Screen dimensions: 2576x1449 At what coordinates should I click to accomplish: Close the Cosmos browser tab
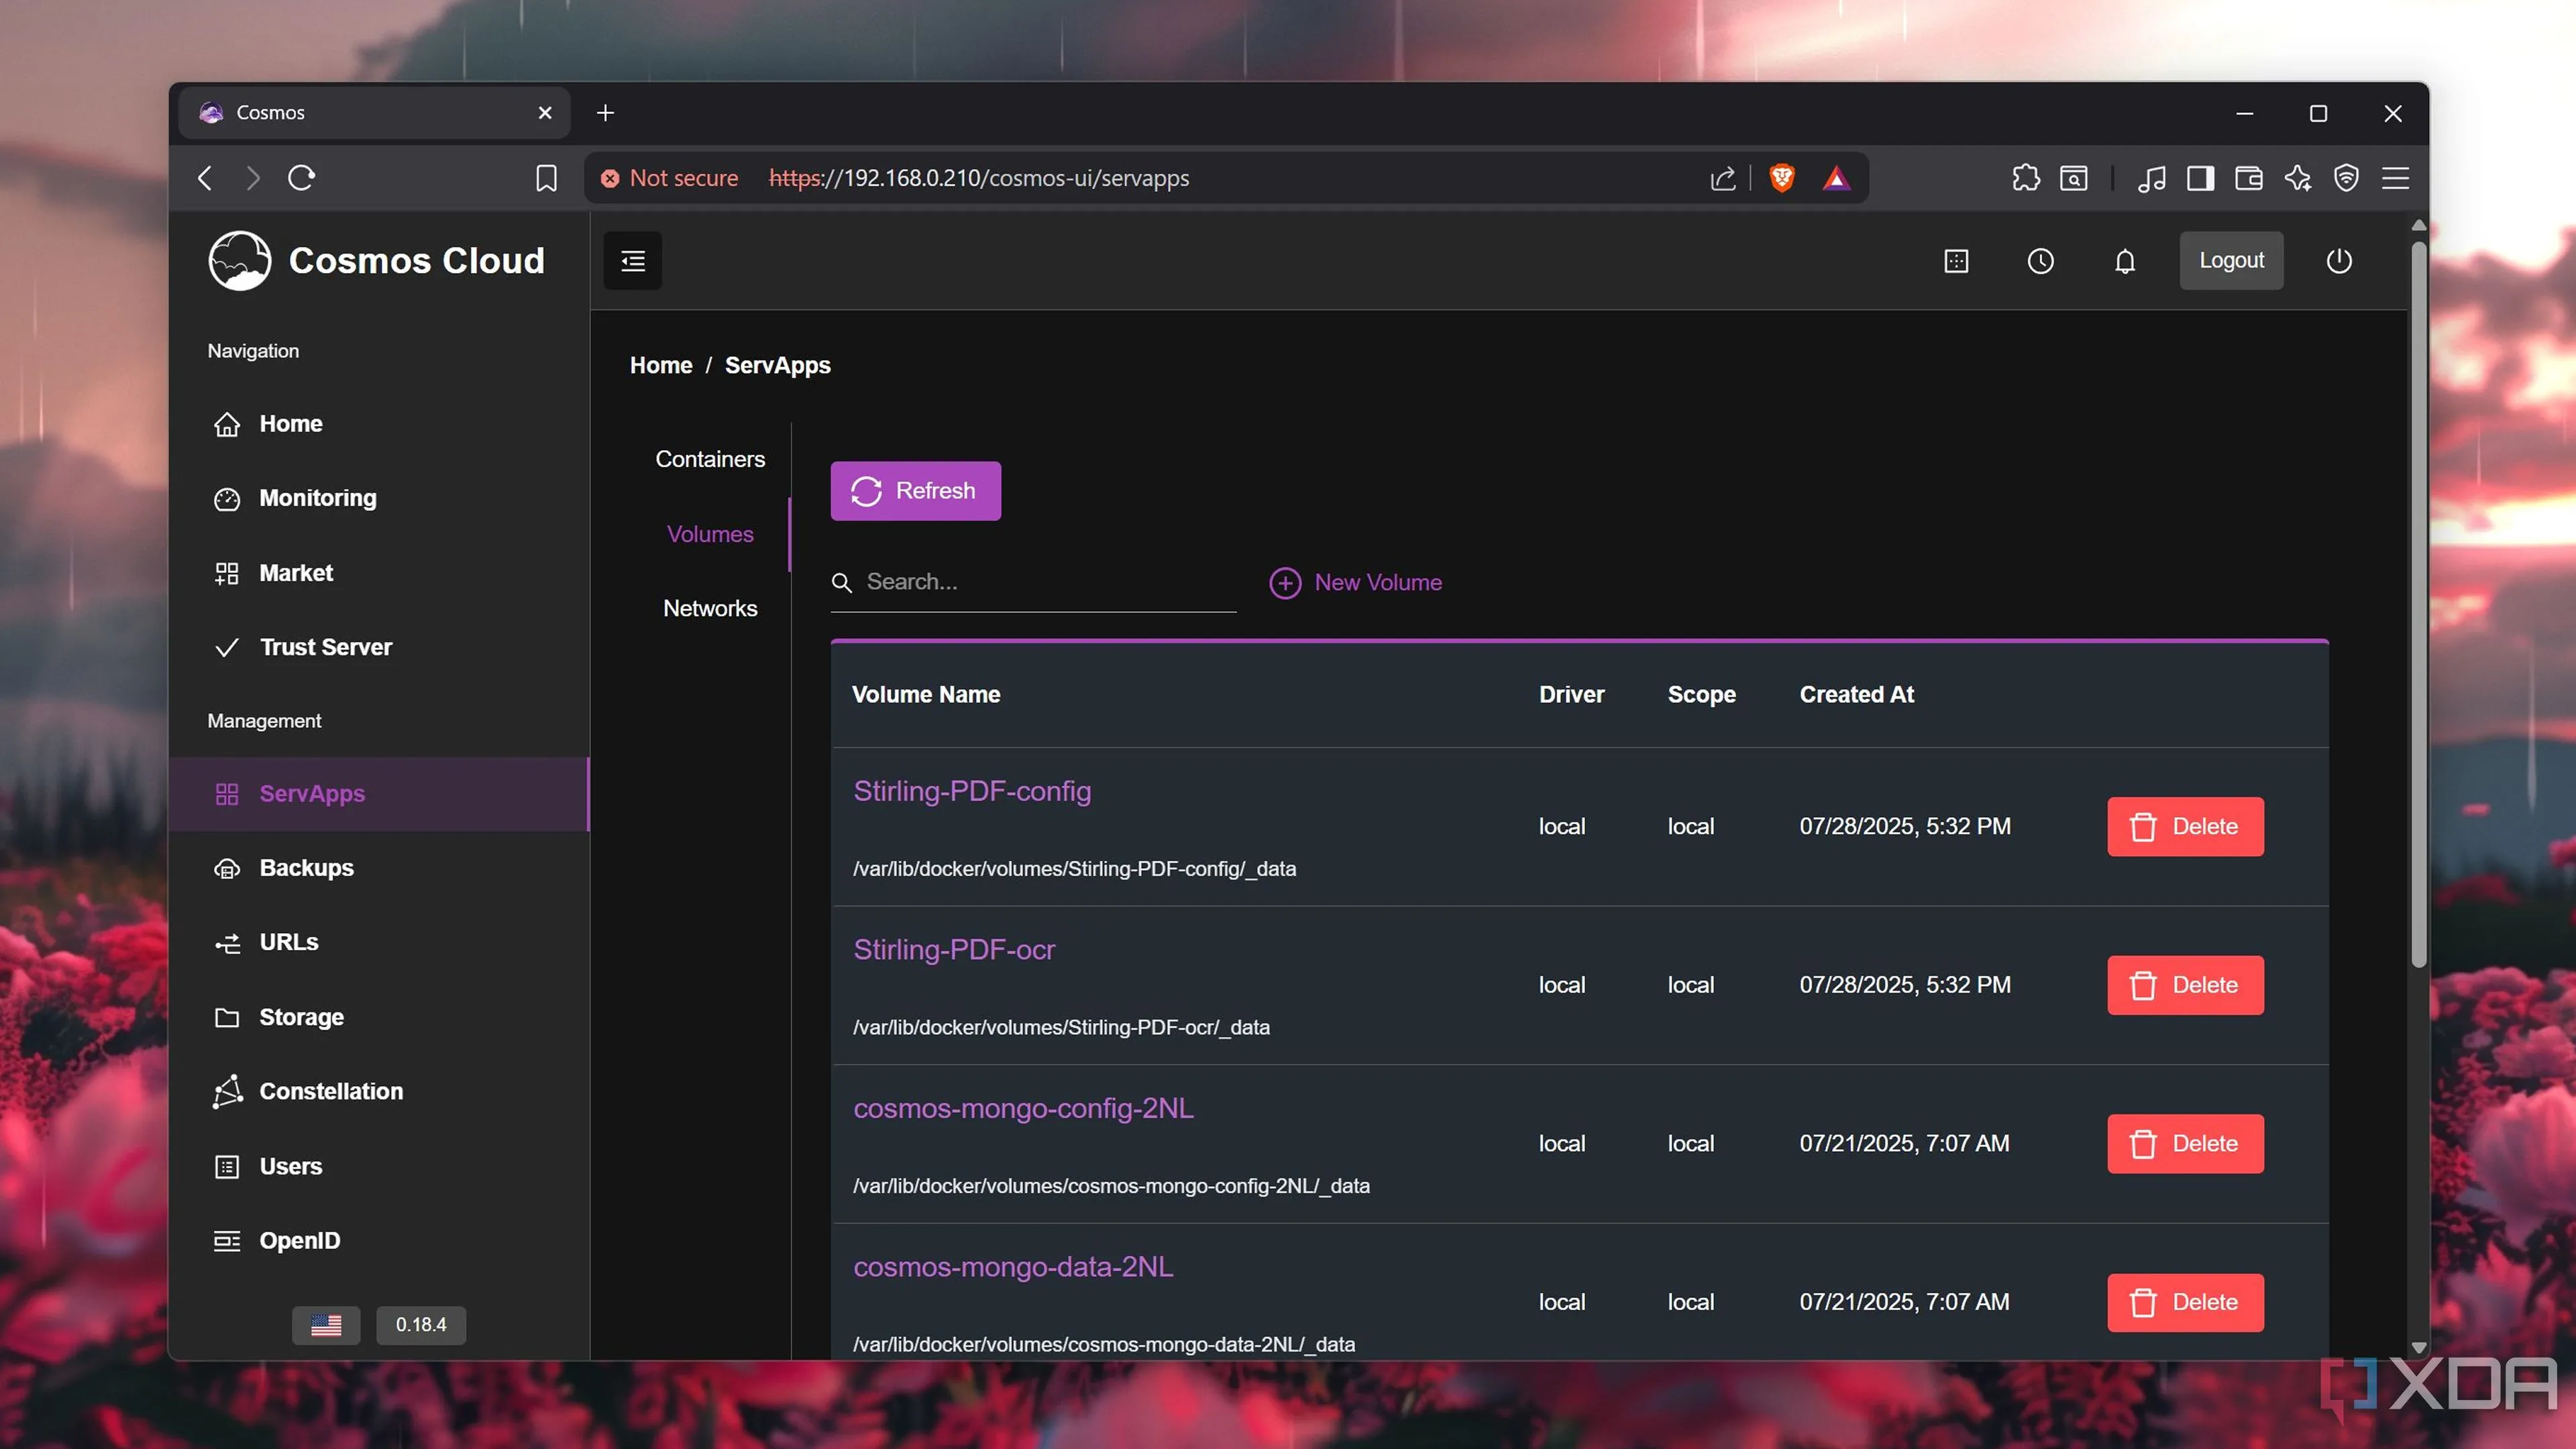coord(545,113)
